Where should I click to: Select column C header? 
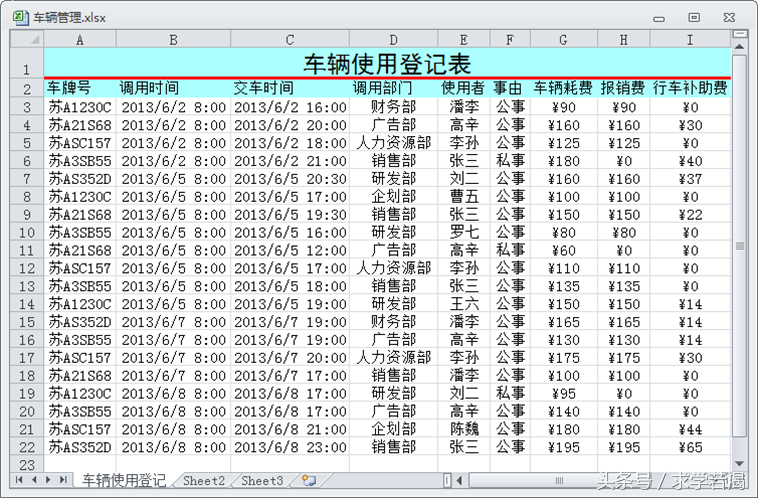pos(290,39)
